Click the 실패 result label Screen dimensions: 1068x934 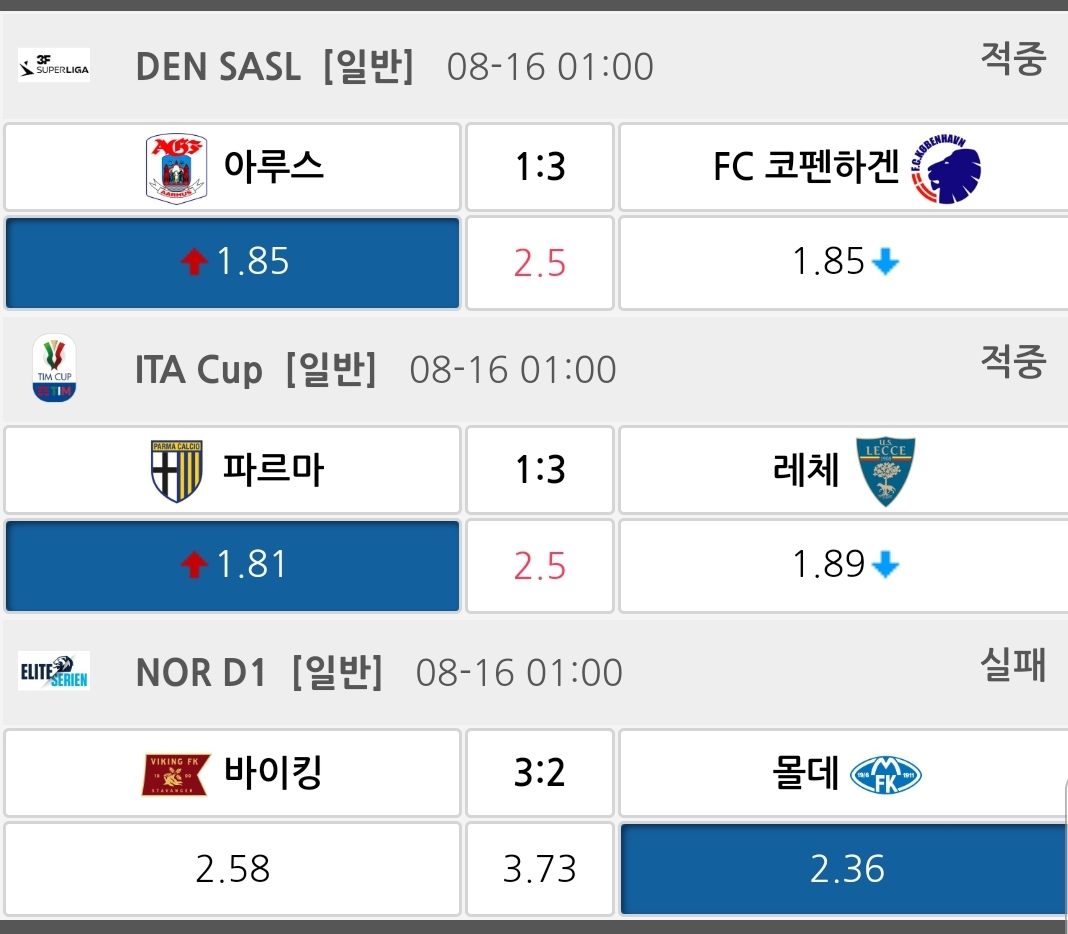[x=1012, y=665]
